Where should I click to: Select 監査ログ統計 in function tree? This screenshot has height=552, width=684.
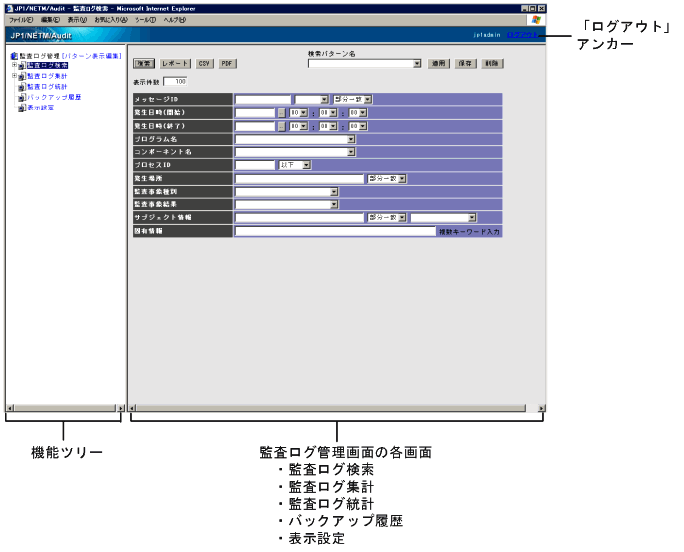tap(48, 86)
